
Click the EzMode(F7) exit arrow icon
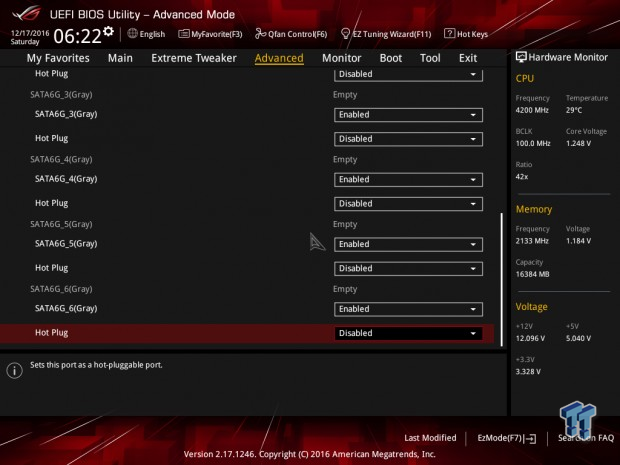click(531, 438)
